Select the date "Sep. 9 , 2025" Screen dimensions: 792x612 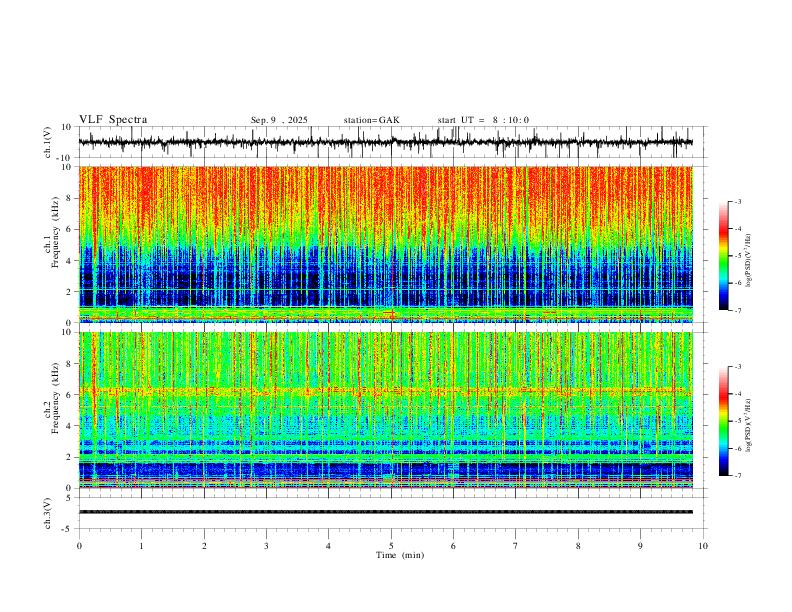click(x=279, y=120)
